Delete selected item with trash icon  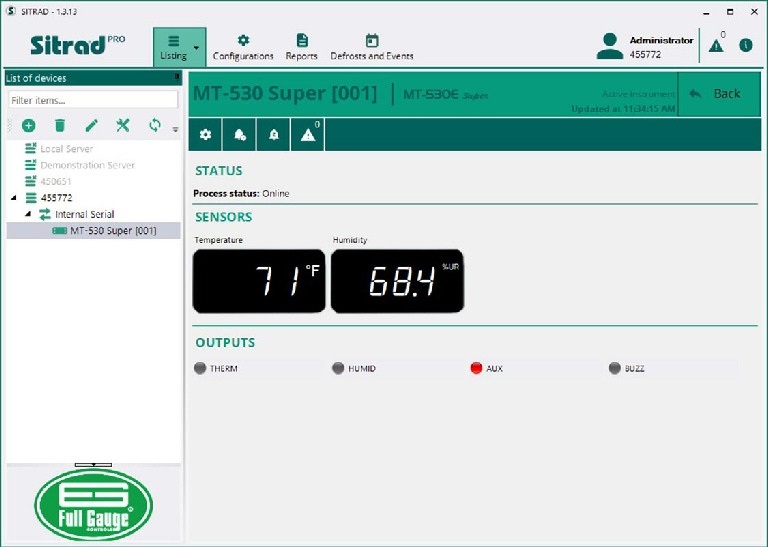tap(60, 126)
